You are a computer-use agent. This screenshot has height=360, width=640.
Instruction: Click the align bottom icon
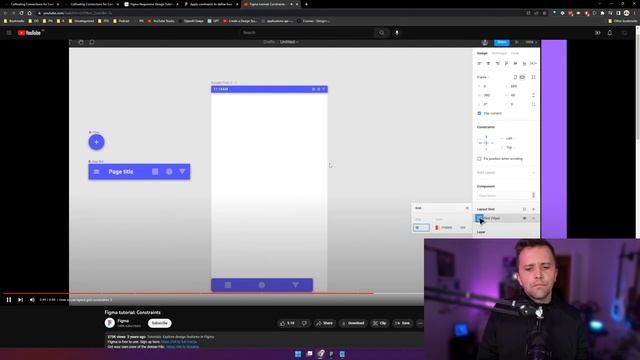(x=524, y=63)
